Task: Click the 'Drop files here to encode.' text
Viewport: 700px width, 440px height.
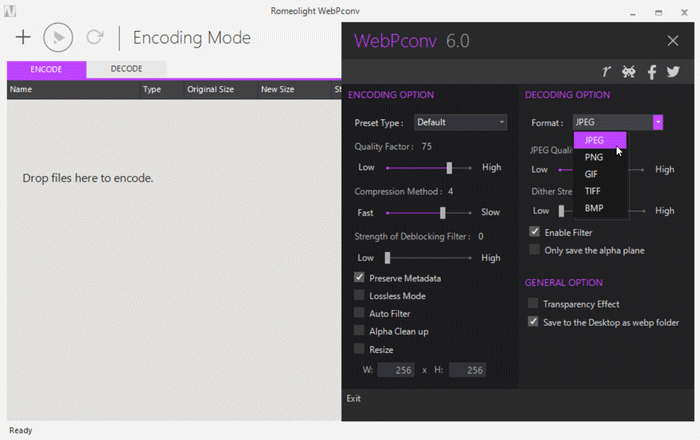Action: (88, 178)
